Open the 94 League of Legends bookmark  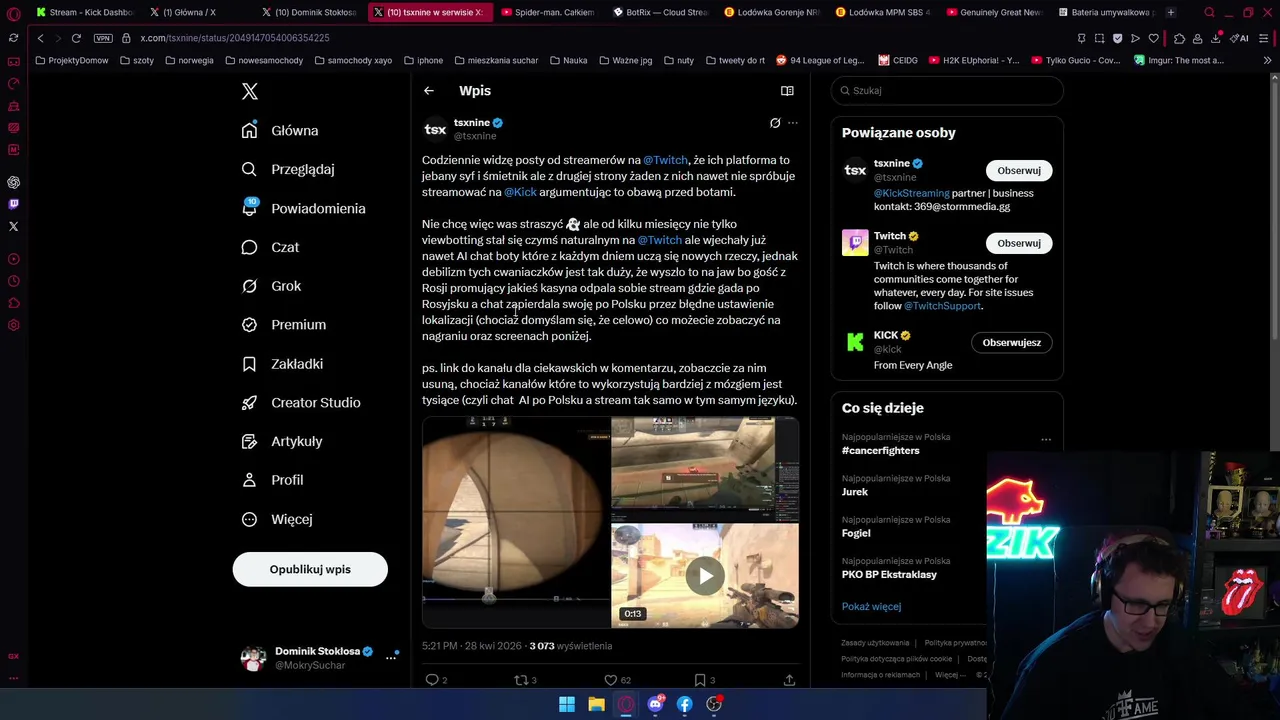coord(820,60)
